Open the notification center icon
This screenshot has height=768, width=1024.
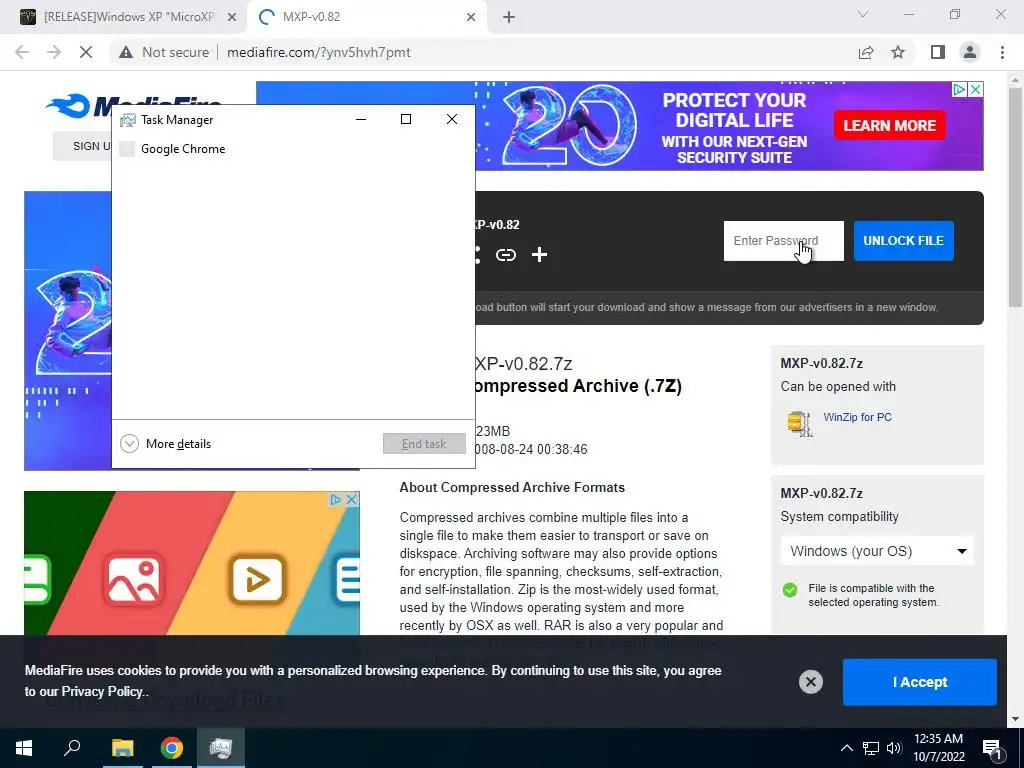point(993,749)
